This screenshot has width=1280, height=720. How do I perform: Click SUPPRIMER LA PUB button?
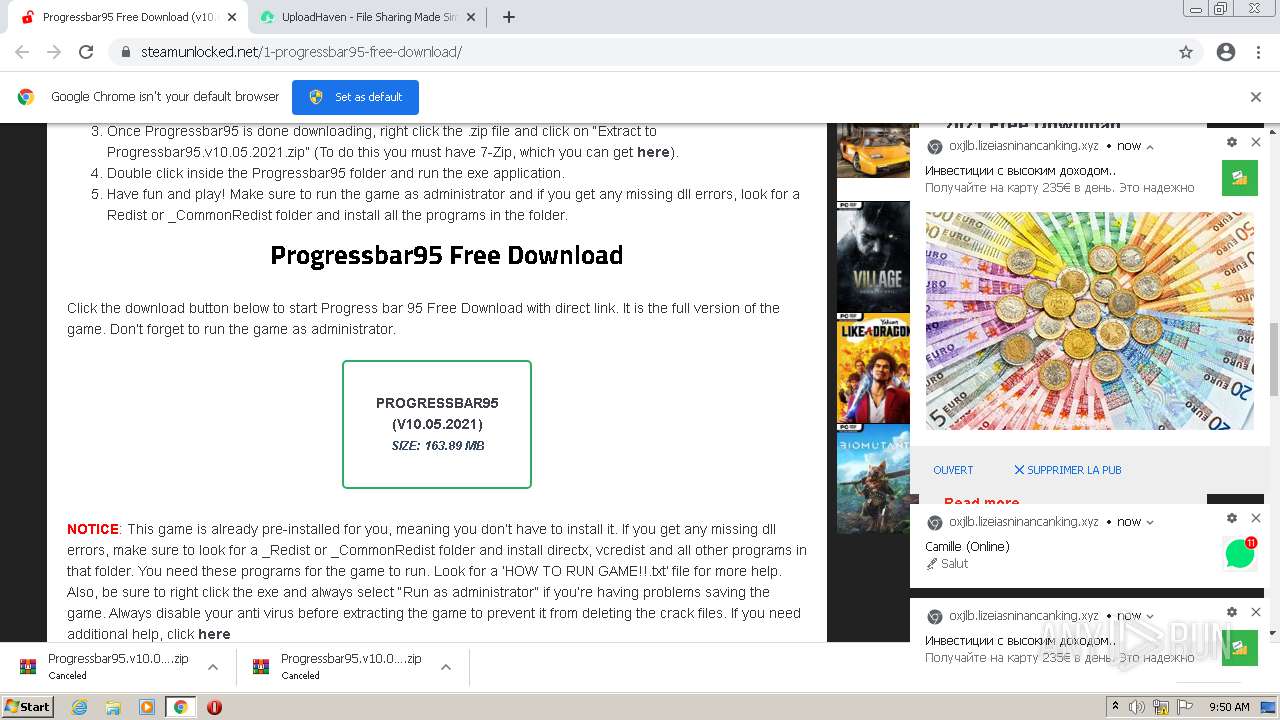point(1067,470)
